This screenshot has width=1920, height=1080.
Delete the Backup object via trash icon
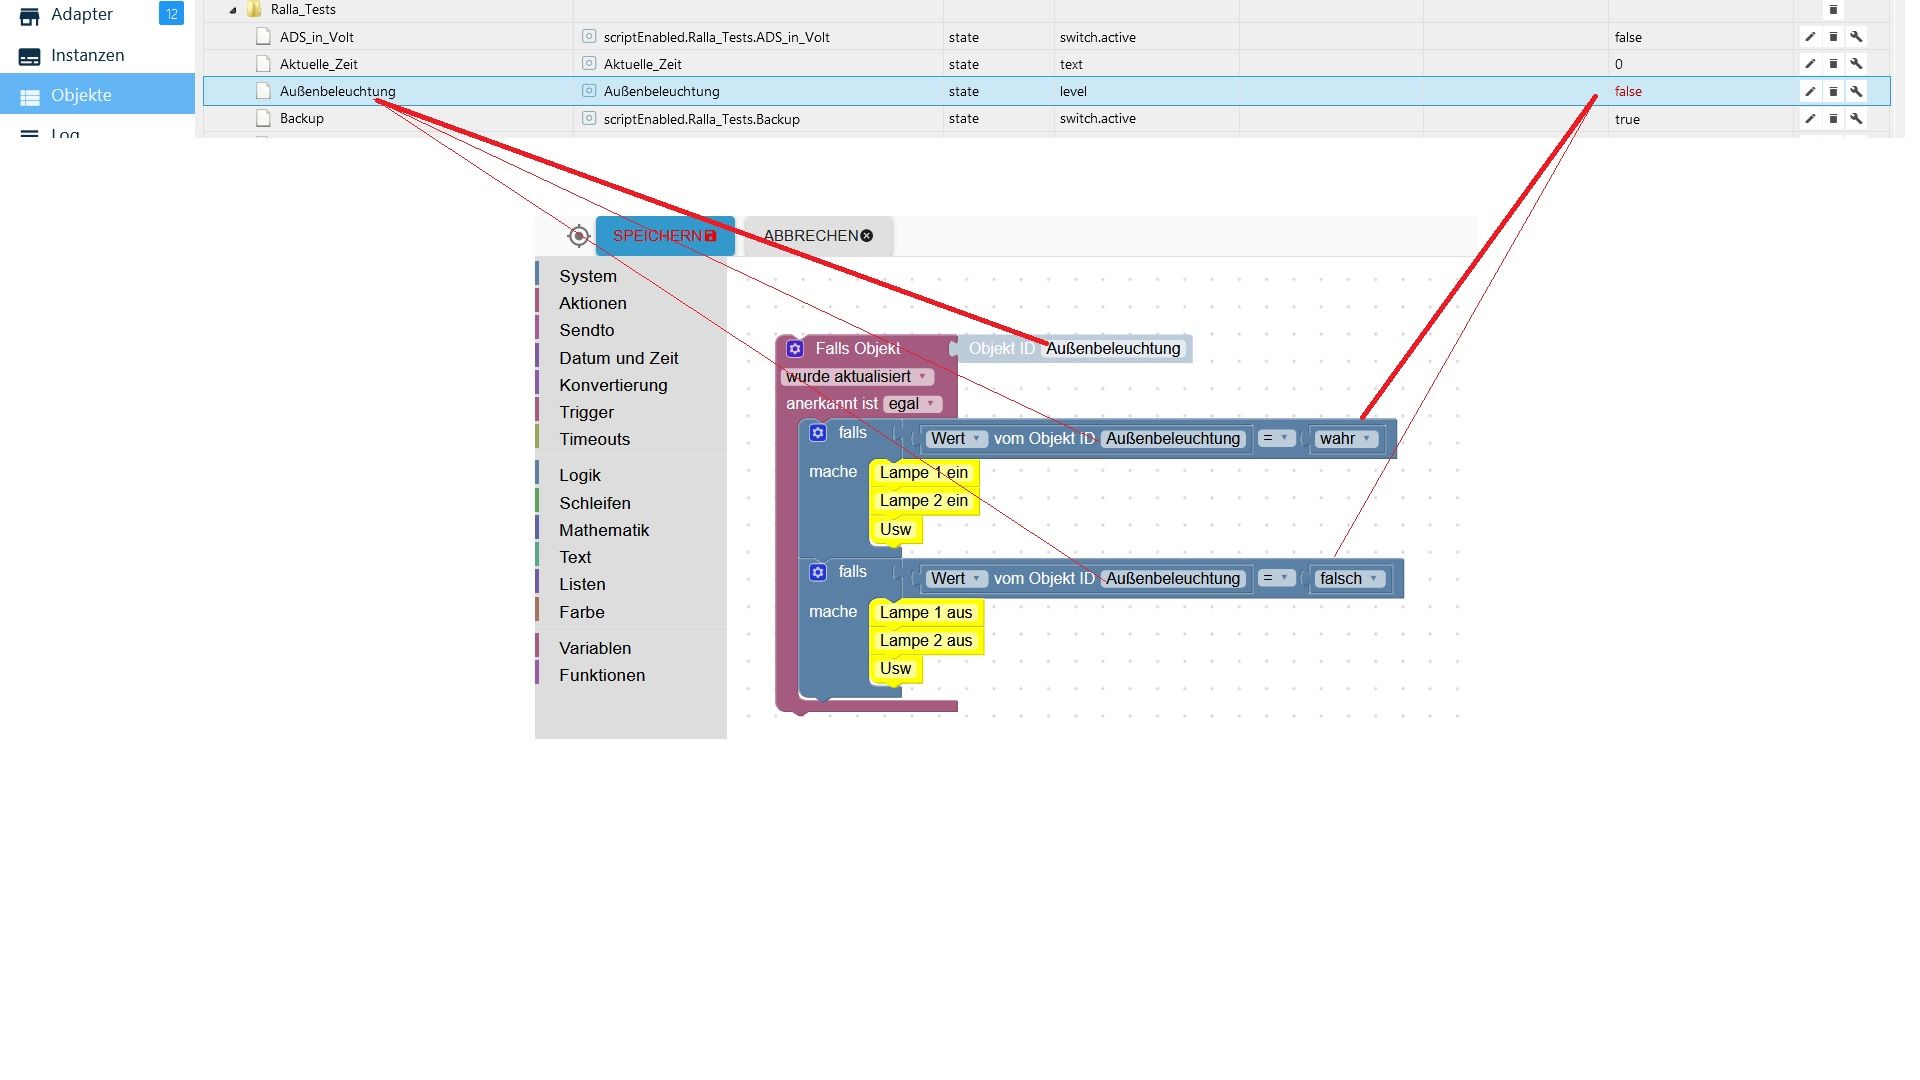1833,118
